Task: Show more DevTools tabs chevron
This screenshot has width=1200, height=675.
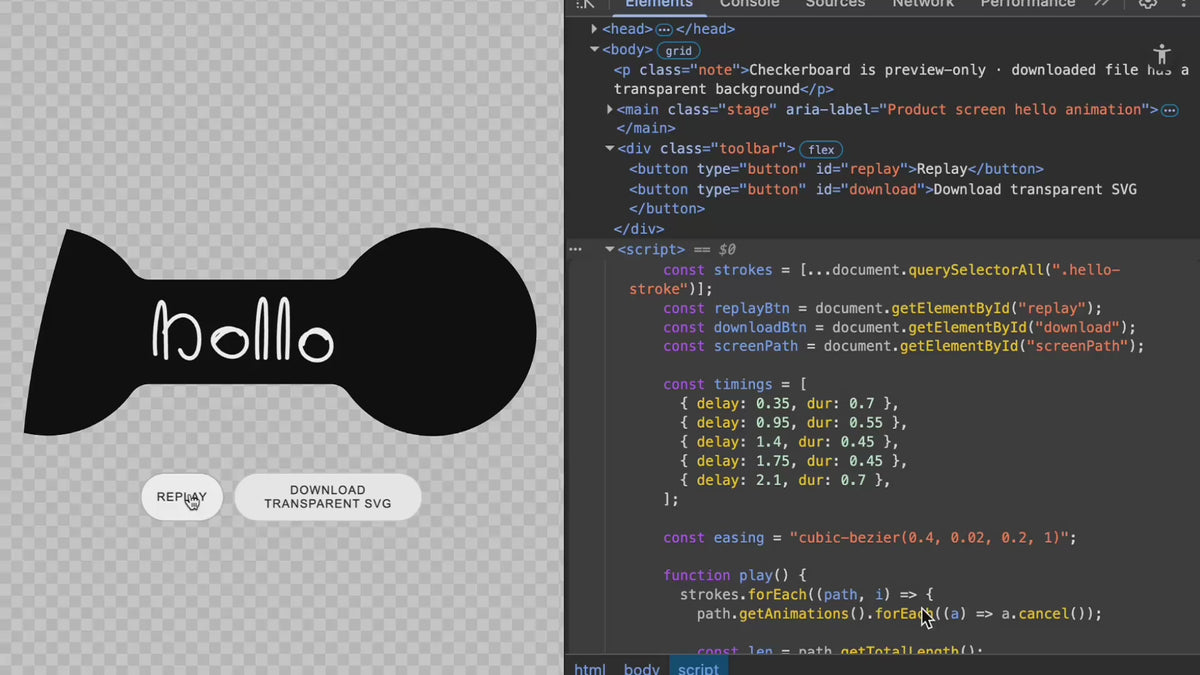Action: click(1102, 4)
